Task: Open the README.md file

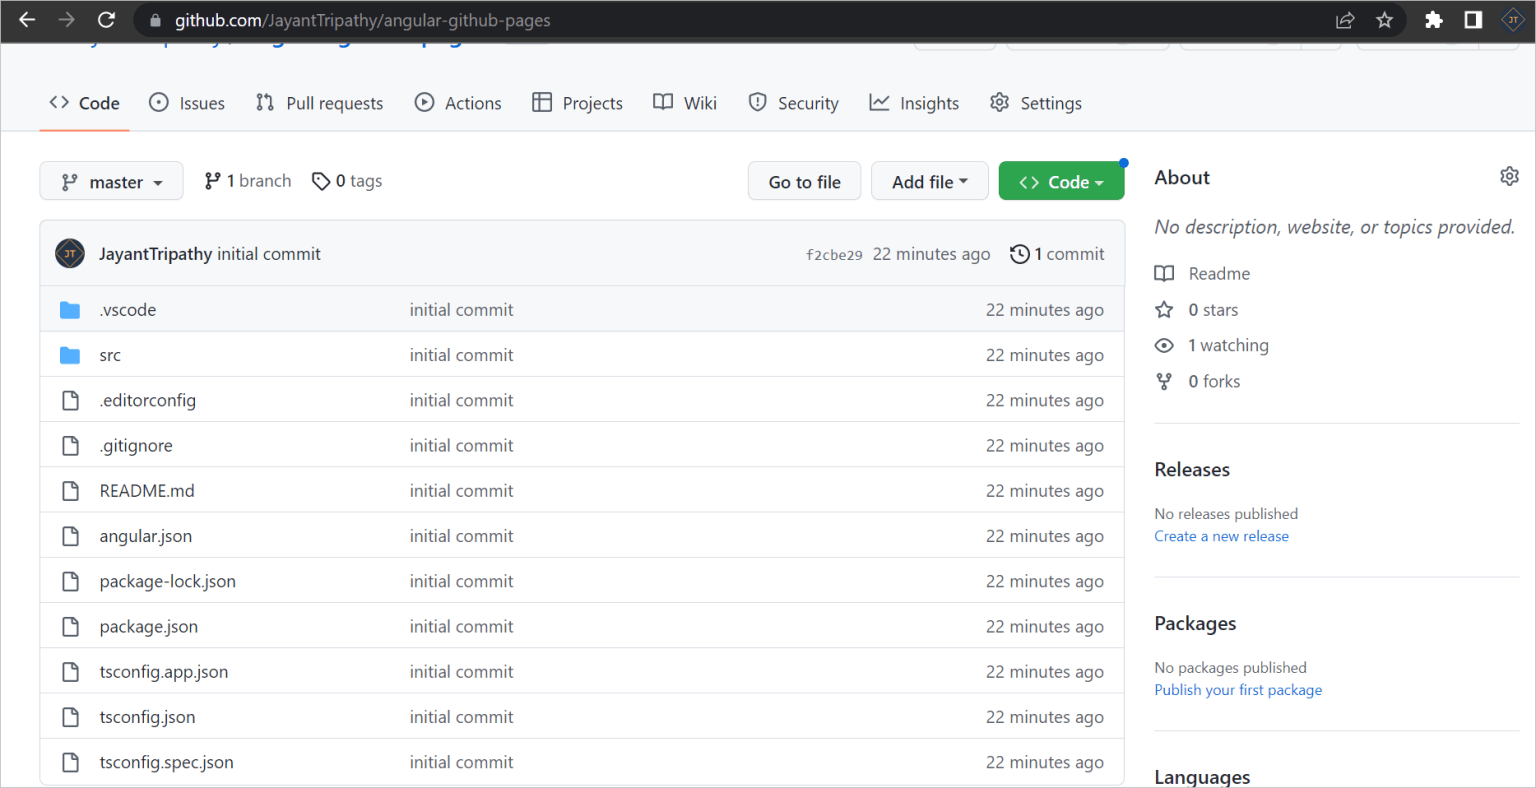Action: click(x=147, y=491)
